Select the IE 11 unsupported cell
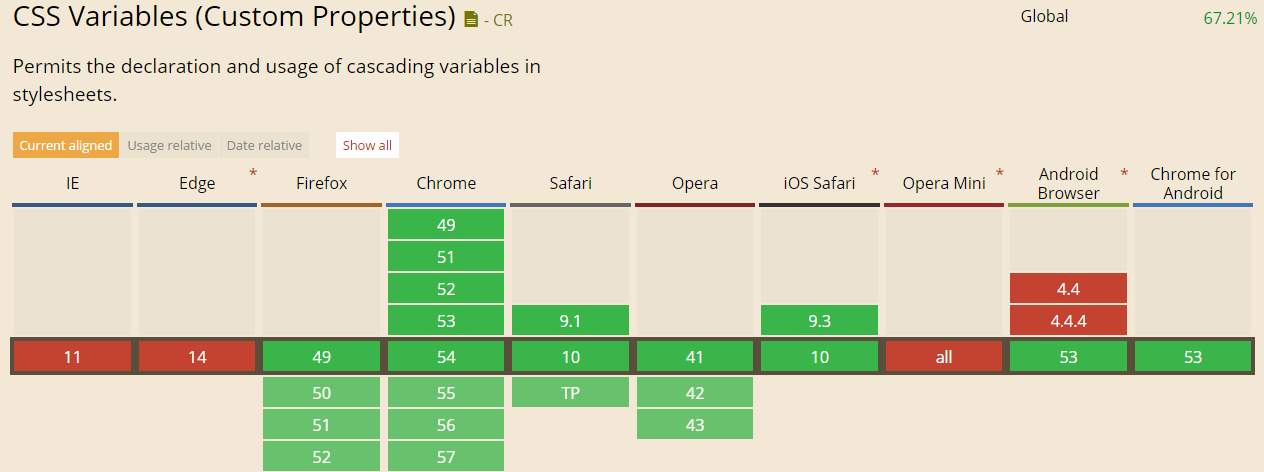 (x=72, y=356)
